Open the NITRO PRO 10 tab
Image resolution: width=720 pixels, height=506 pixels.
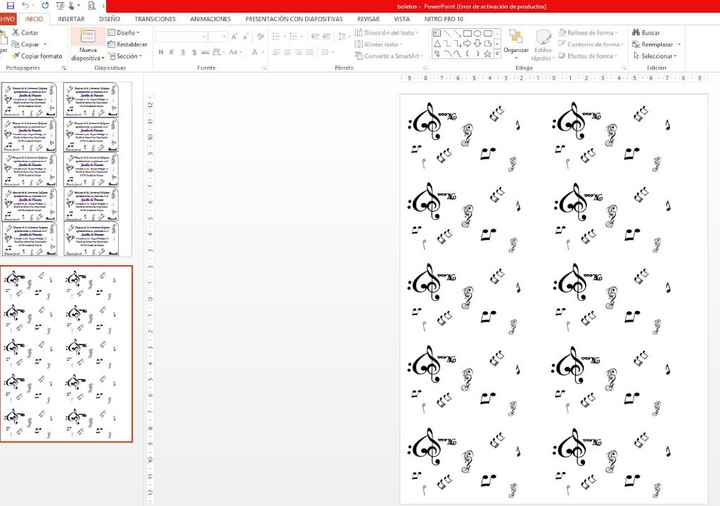[444, 19]
